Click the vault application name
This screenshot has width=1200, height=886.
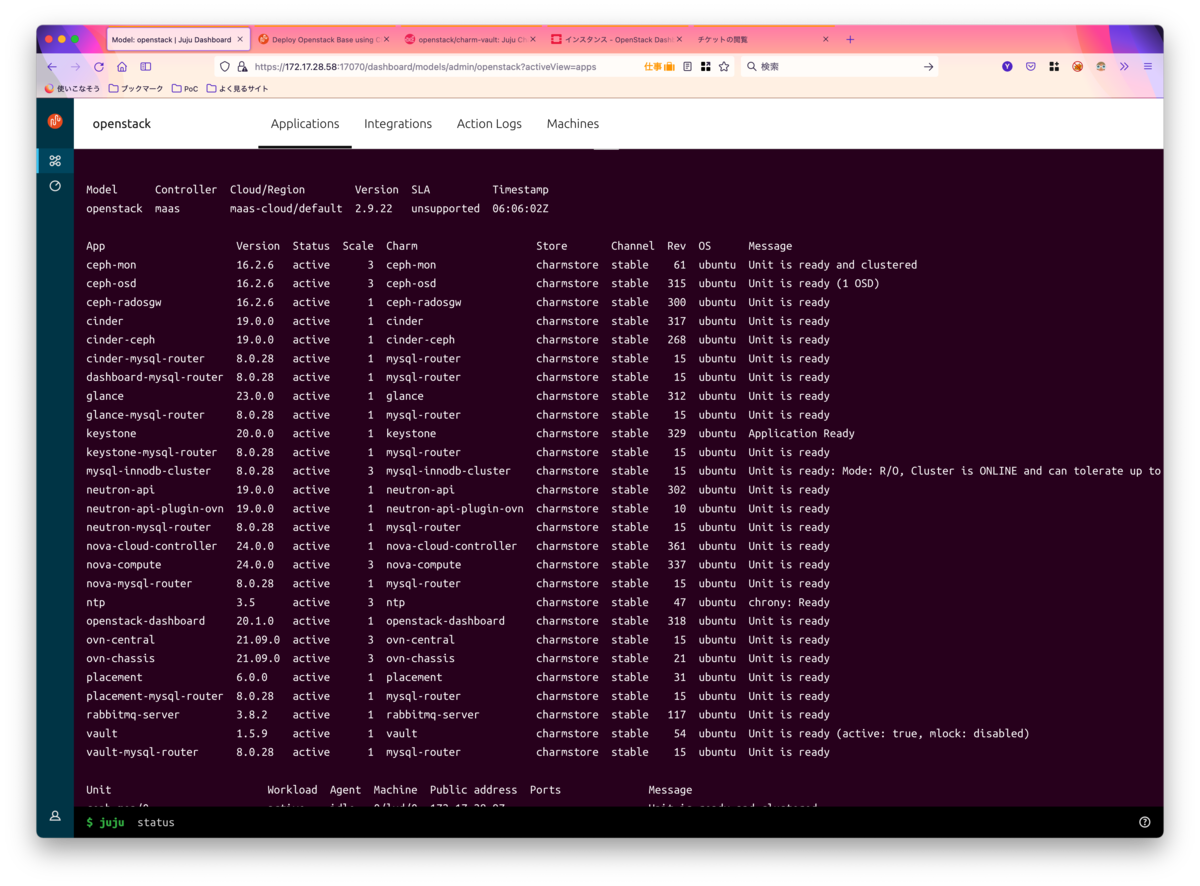pyautogui.click(x=102, y=734)
